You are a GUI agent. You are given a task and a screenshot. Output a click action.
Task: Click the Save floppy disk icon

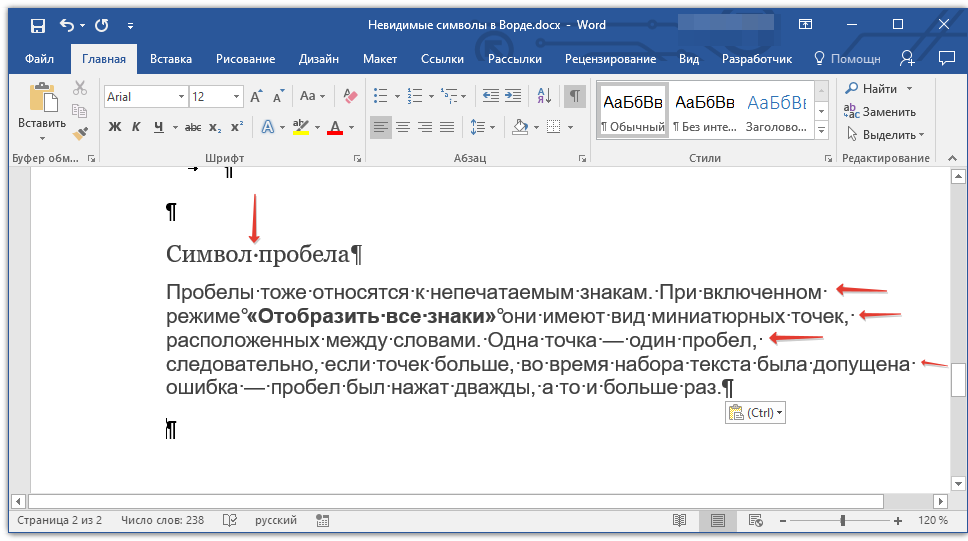point(37,25)
